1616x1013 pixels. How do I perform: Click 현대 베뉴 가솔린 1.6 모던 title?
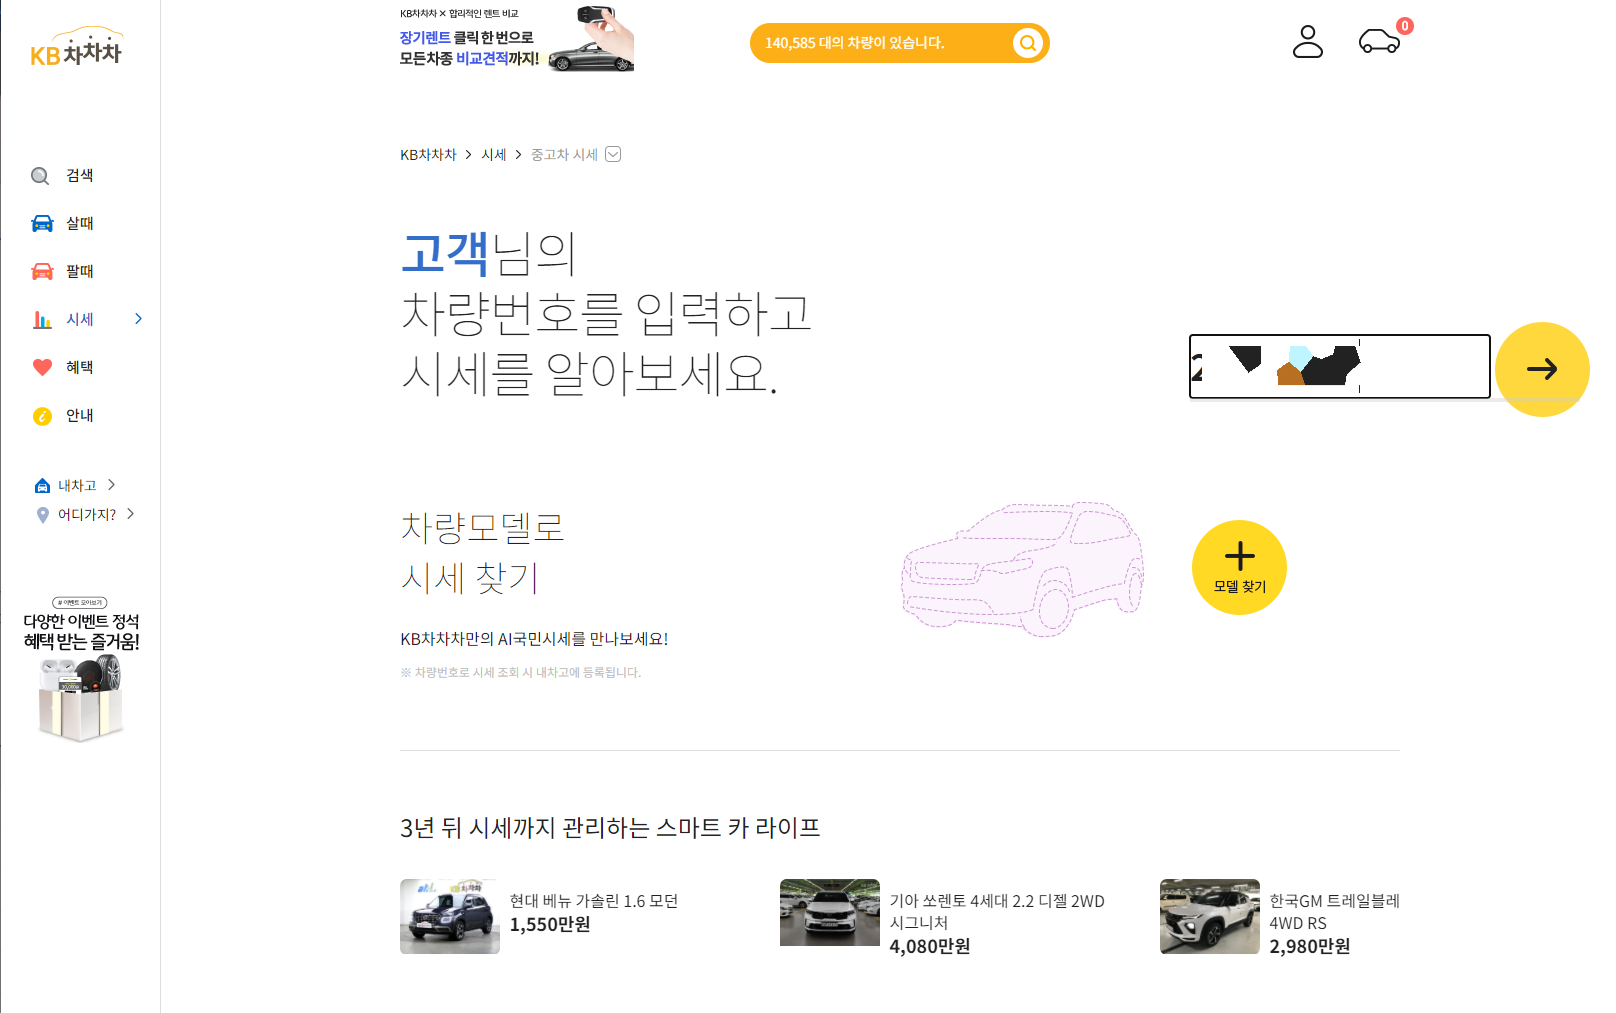(594, 901)
